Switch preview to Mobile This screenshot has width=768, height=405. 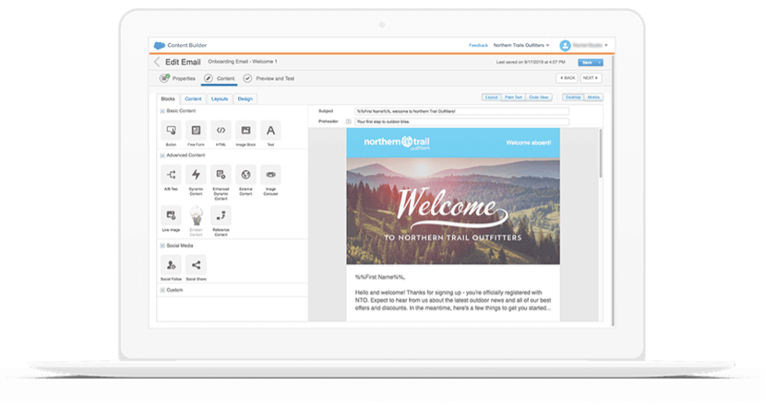click(595, 98)
